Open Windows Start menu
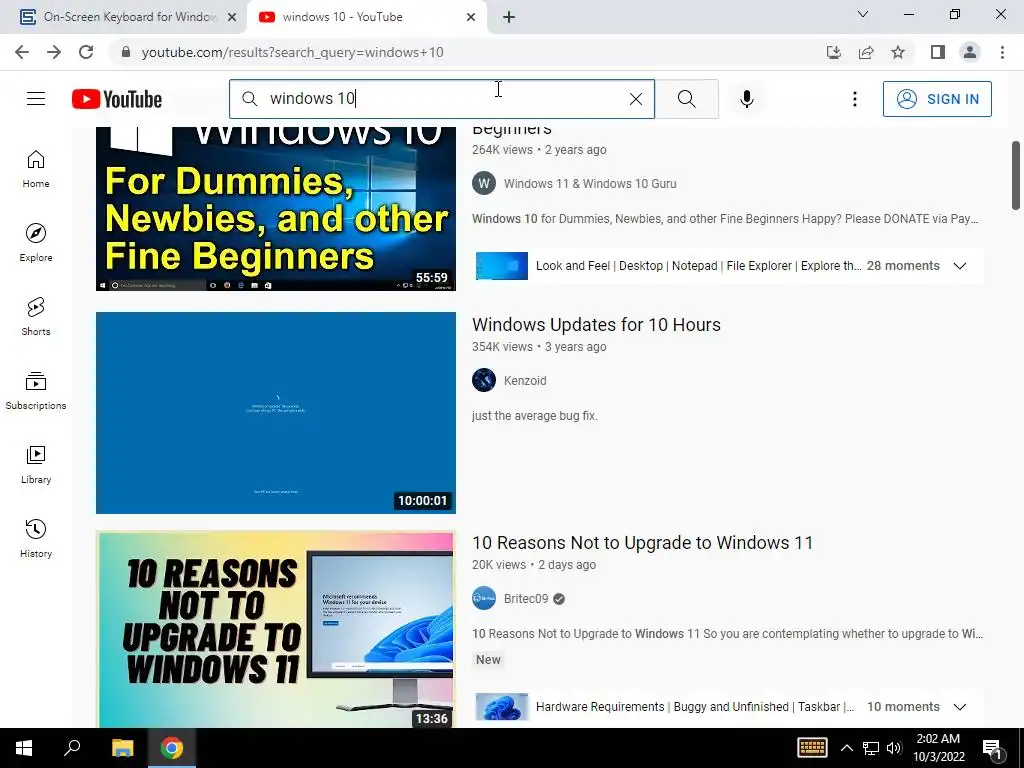 pos(24,748)
